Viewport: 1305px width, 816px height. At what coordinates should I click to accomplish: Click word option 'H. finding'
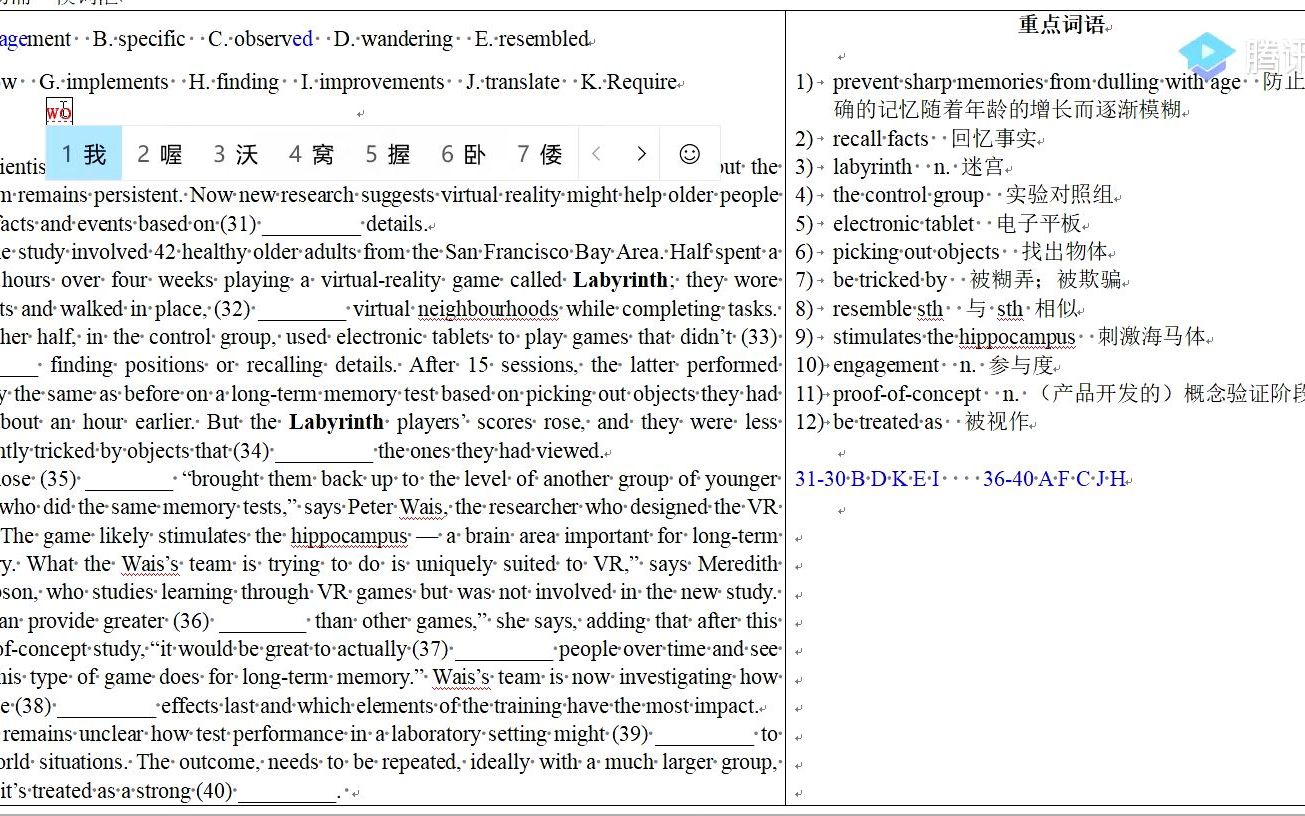pos(234,82)
